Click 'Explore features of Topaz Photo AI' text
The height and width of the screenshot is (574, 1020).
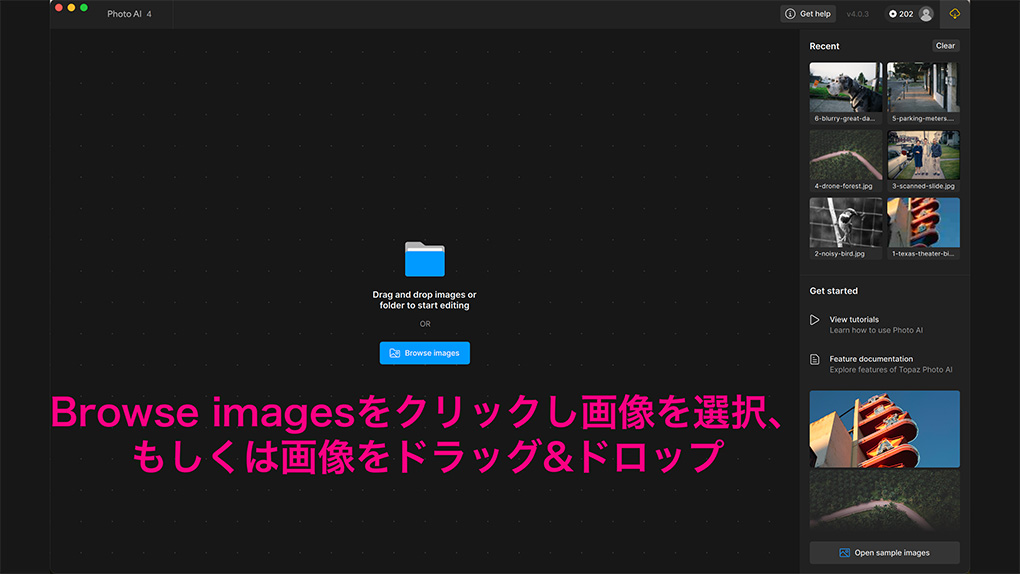point(891,370)
